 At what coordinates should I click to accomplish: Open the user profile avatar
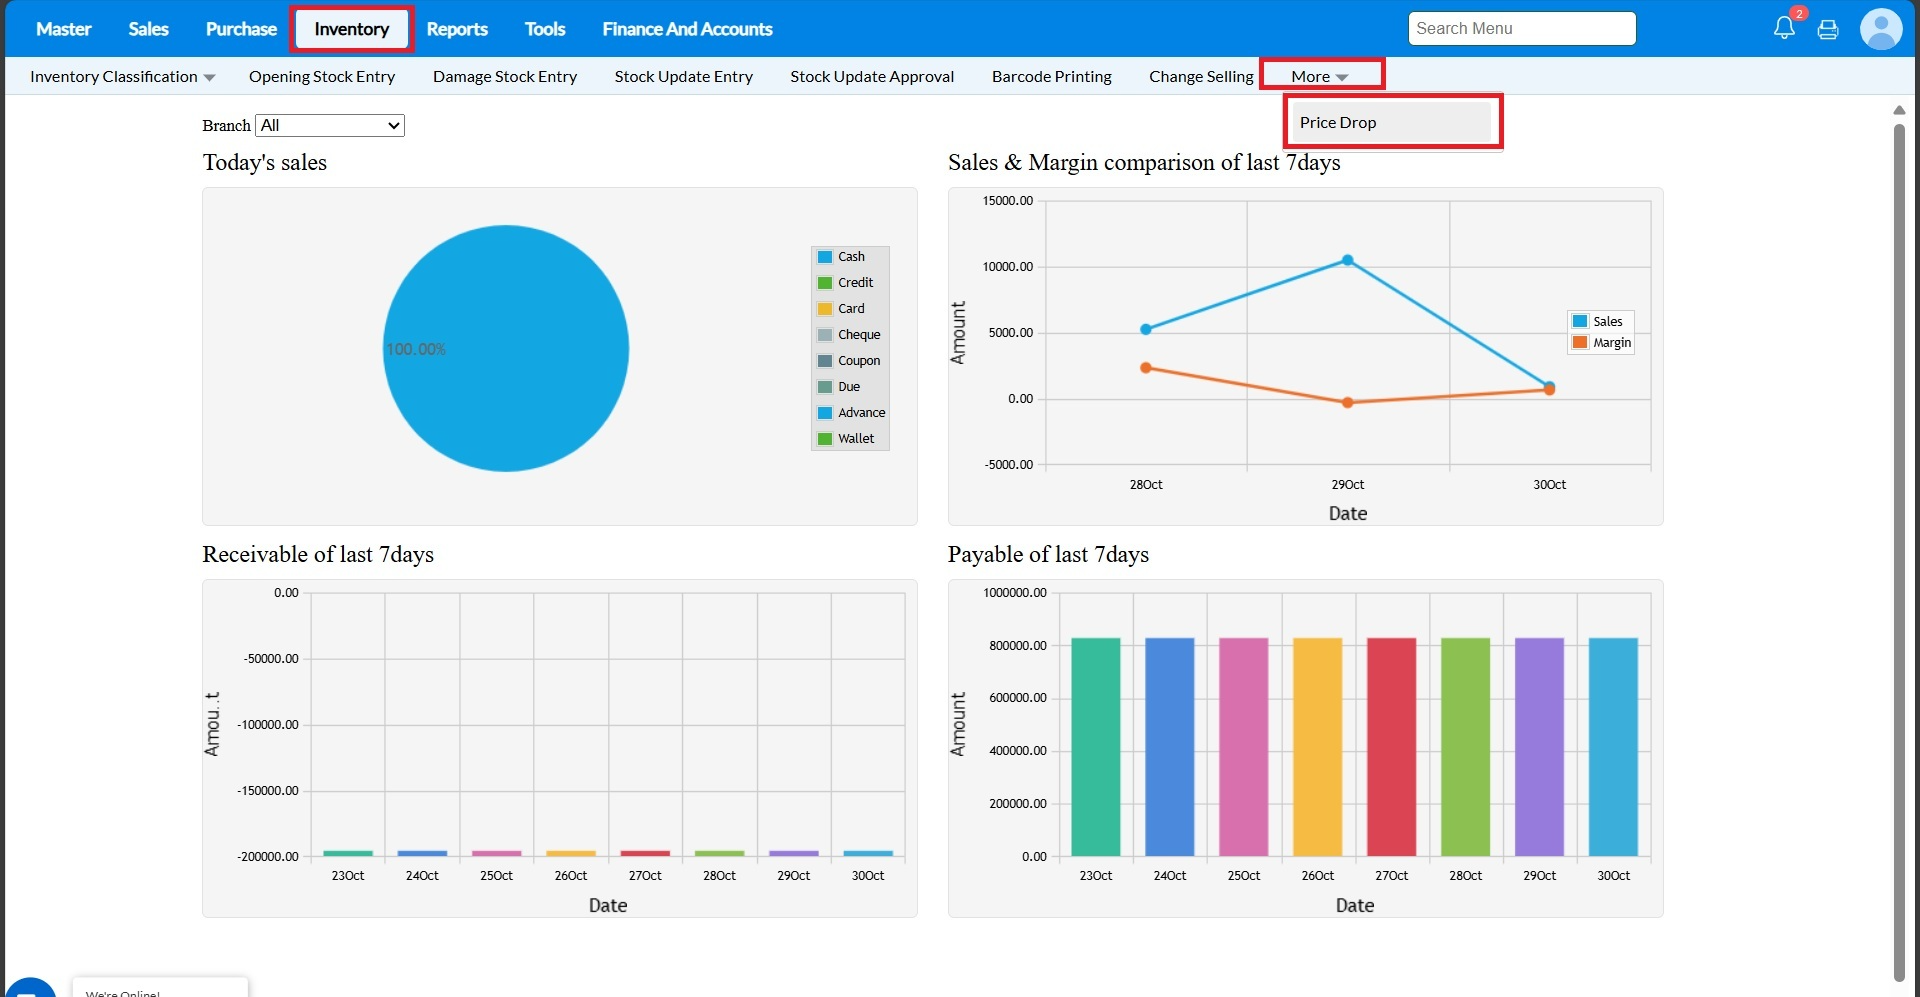coord(1880,28)
